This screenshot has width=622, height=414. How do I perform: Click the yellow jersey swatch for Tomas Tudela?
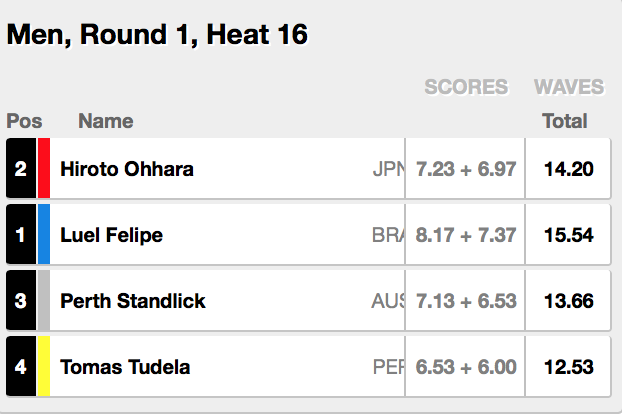click(x=44, y=367)
